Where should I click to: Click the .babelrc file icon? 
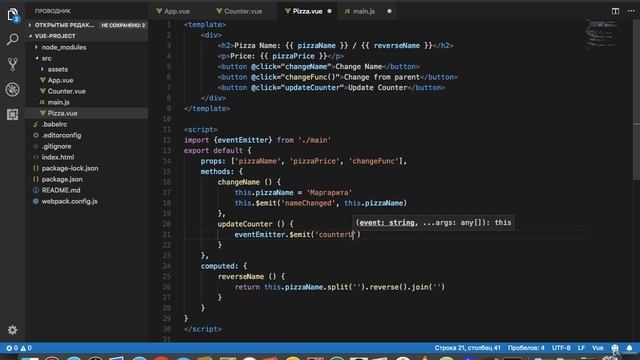pyautogui.click(x=36, y=124)
